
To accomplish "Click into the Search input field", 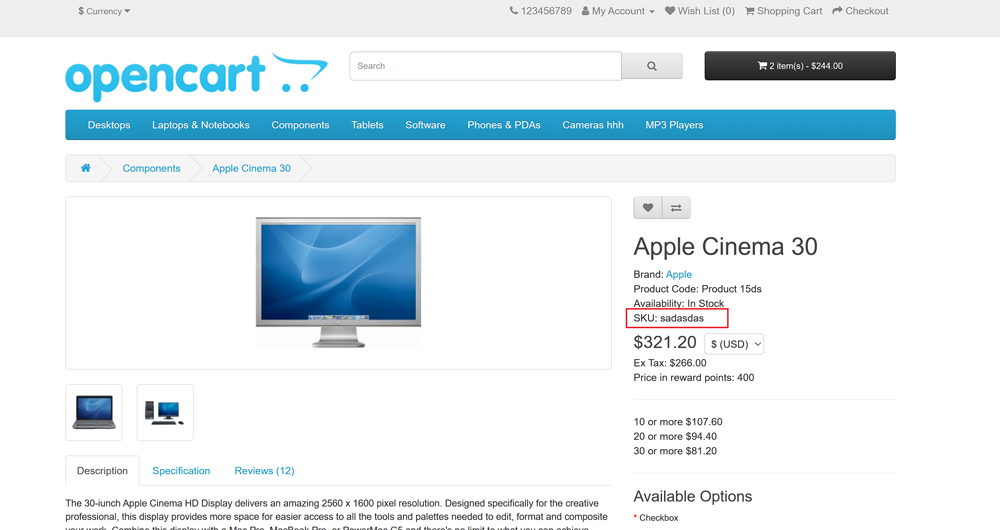I will (485, 66).
